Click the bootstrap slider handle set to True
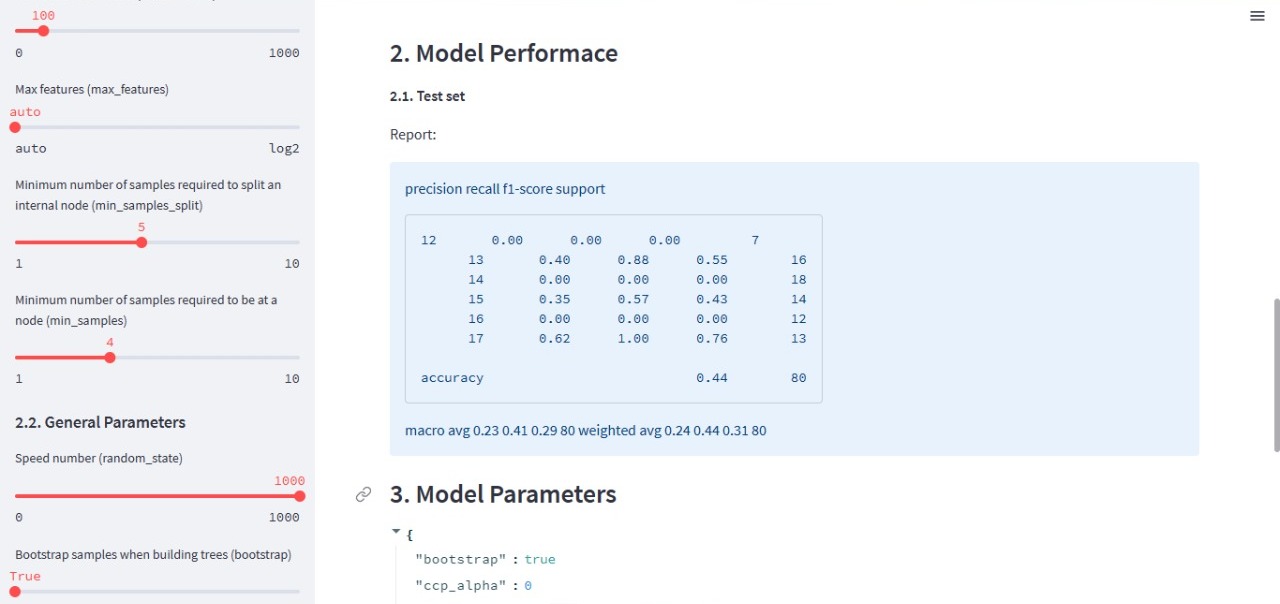Image resolution: width=1280 pixels, height=604 pixels. tap(16, 591)
